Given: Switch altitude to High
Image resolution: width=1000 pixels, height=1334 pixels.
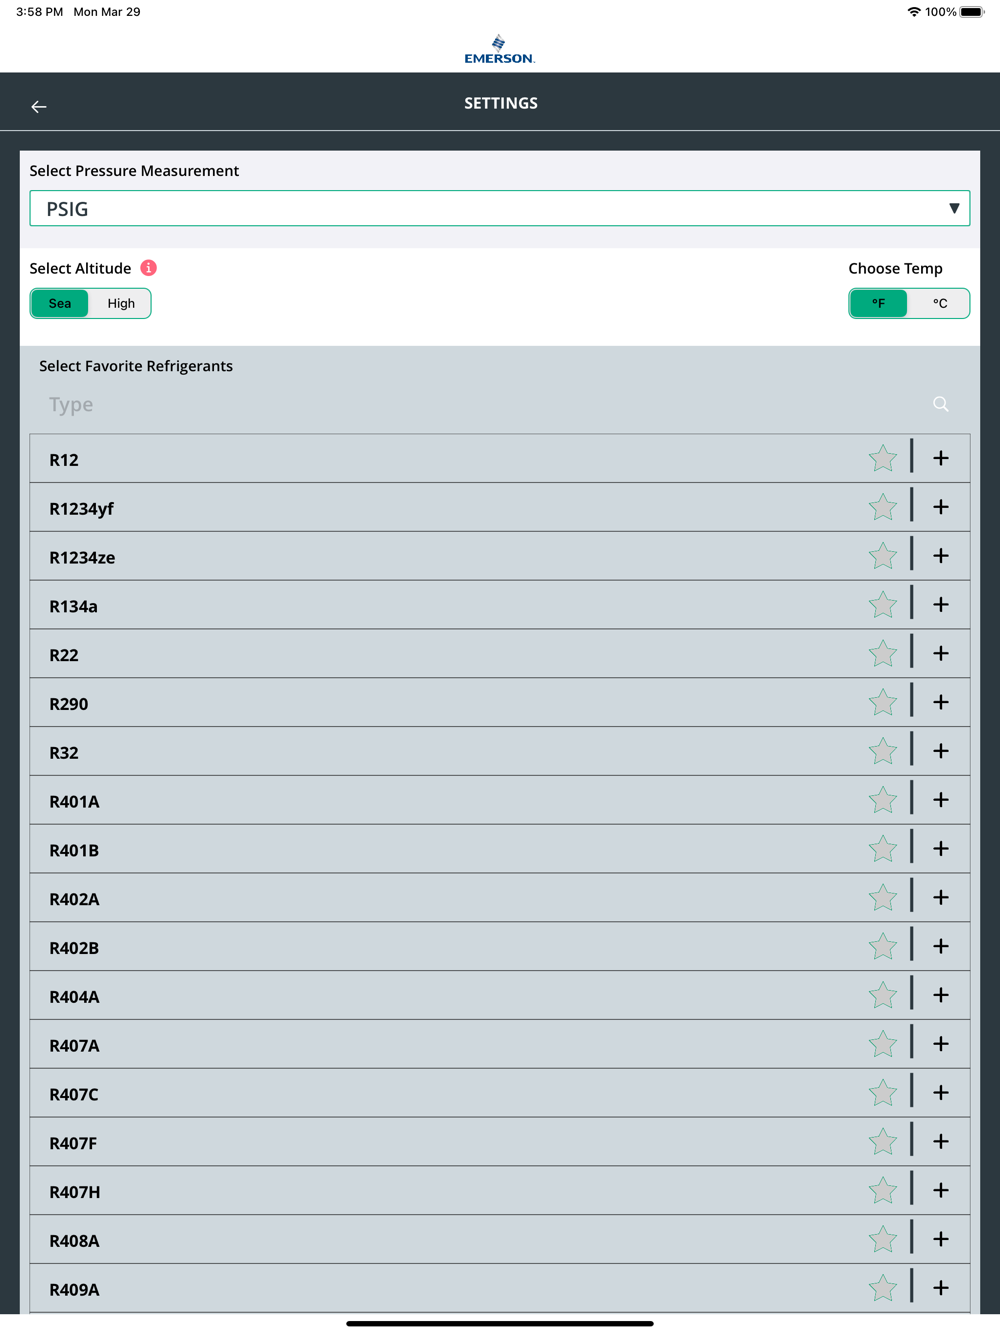Looking at the screenshot, I should point(121,303).
